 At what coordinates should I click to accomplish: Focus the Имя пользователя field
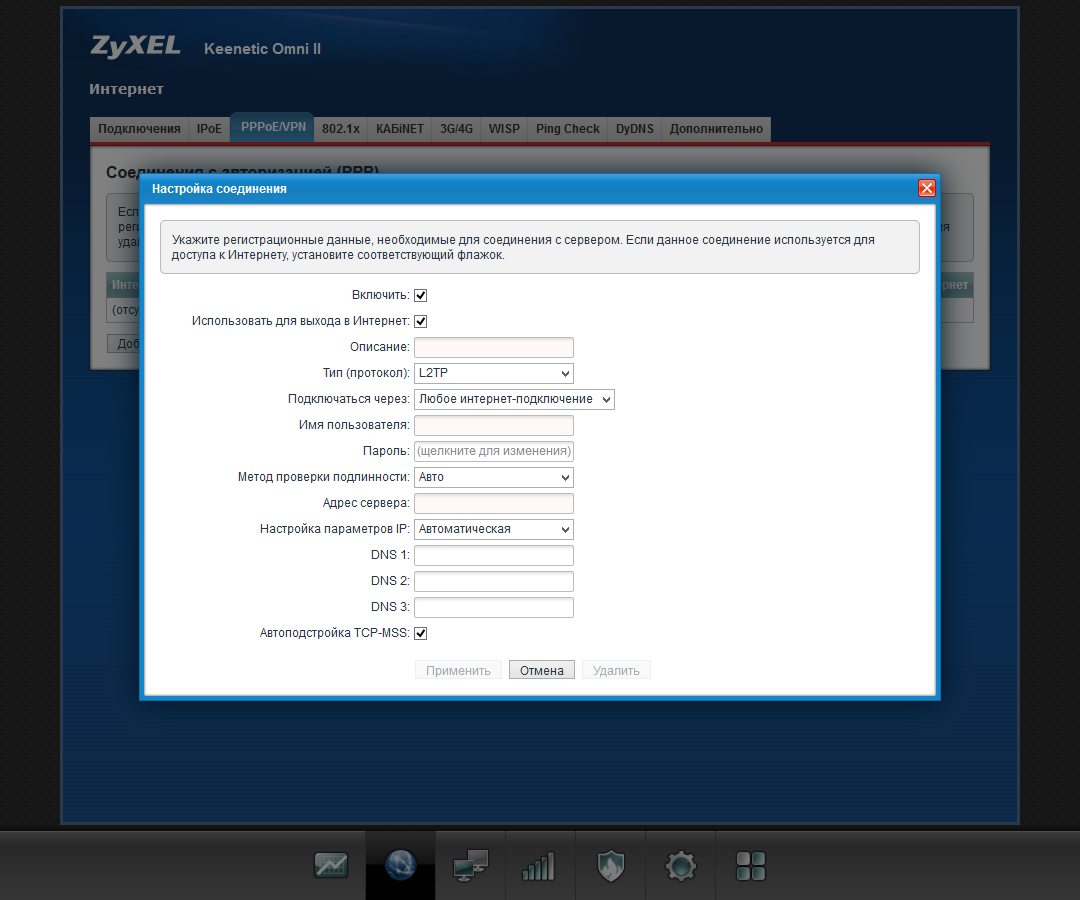[494, 426]
